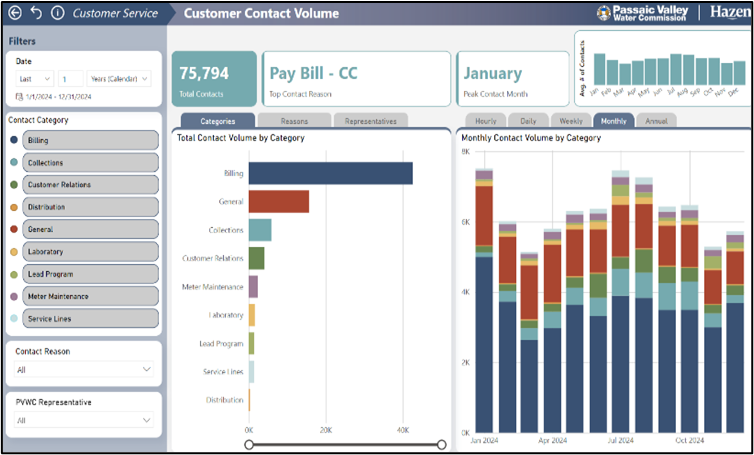Select the Annual tab
The height and width of the screenshot is (455, 754).
(656, 121)
